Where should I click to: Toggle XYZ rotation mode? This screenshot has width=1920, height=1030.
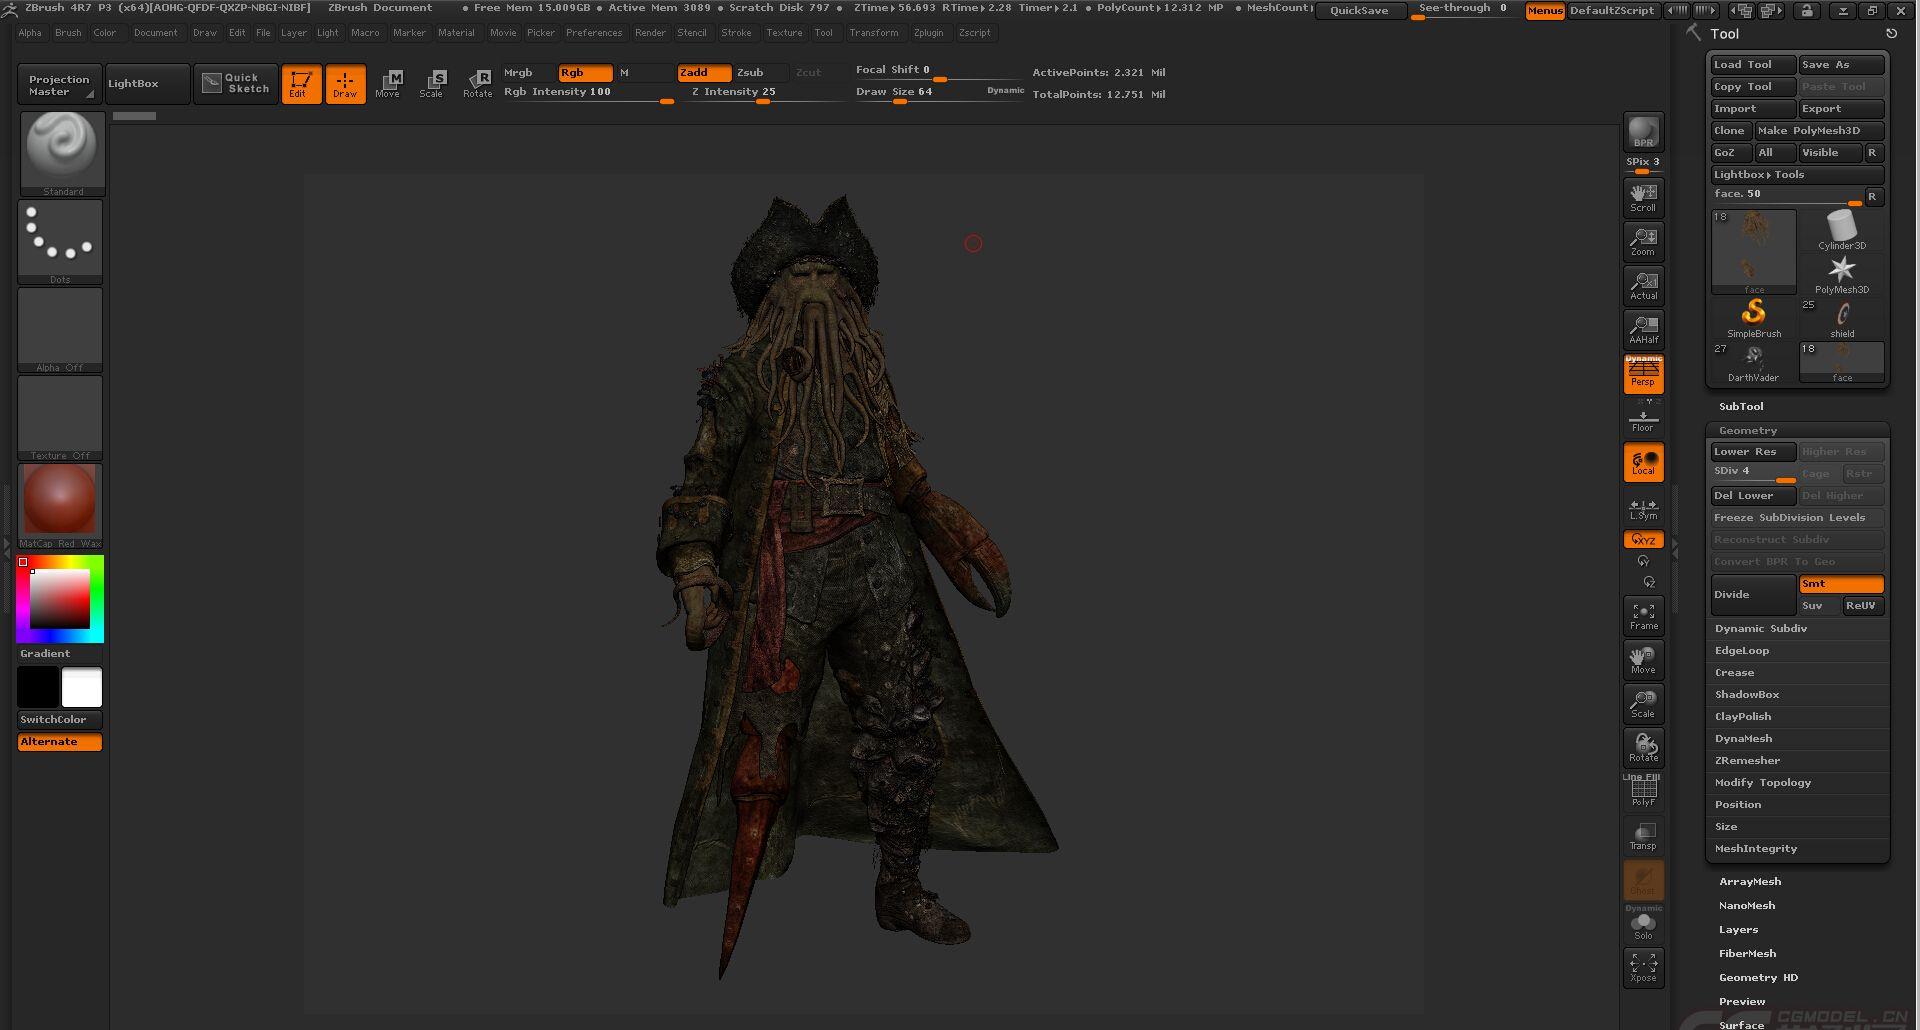tap(1643, 540)
